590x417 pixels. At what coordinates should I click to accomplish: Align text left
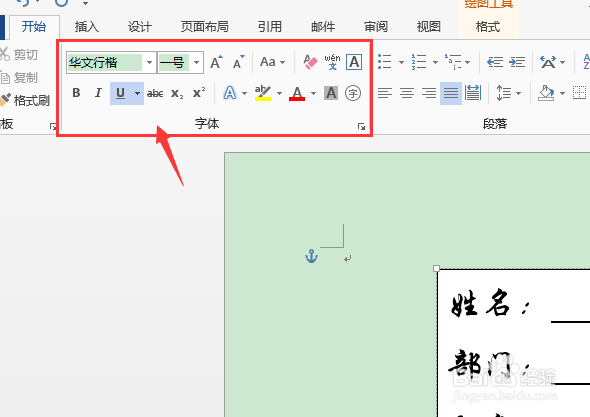click(x=385, y=93)
